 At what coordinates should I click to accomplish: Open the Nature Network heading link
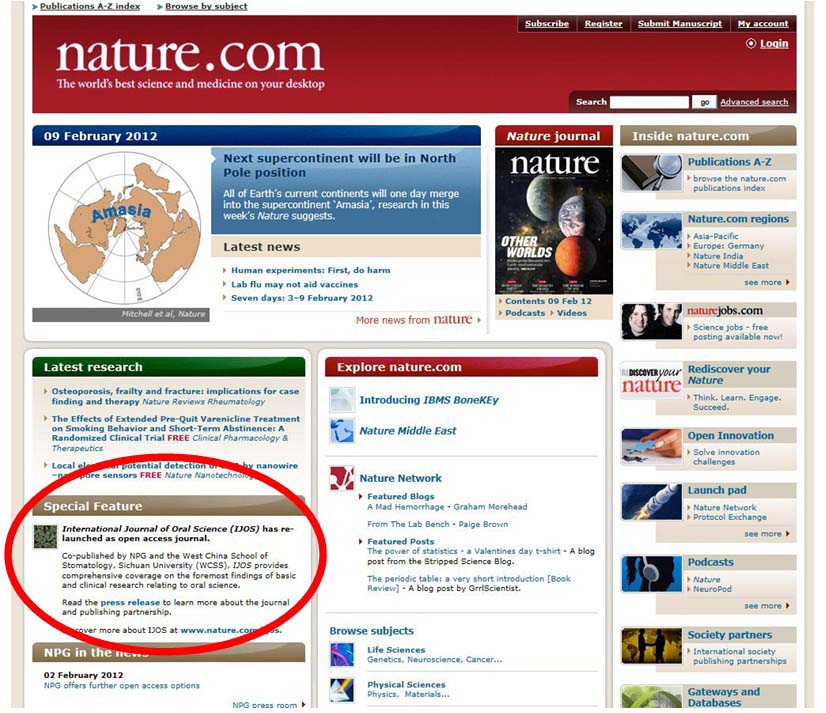coord(400,478)
